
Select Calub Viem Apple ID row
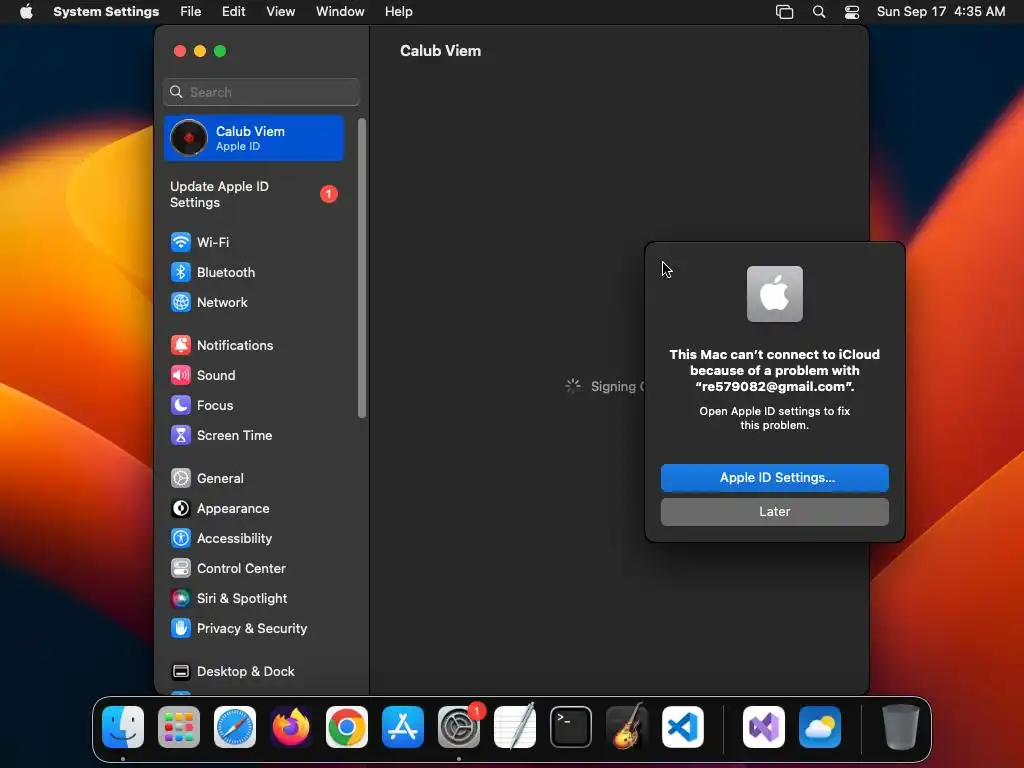(254, 138)
